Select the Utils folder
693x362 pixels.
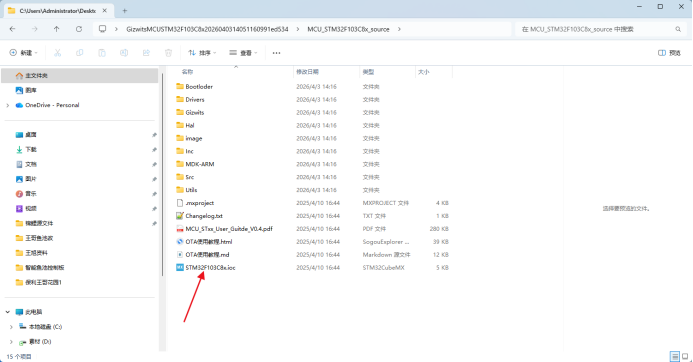(x=187, y=190)
